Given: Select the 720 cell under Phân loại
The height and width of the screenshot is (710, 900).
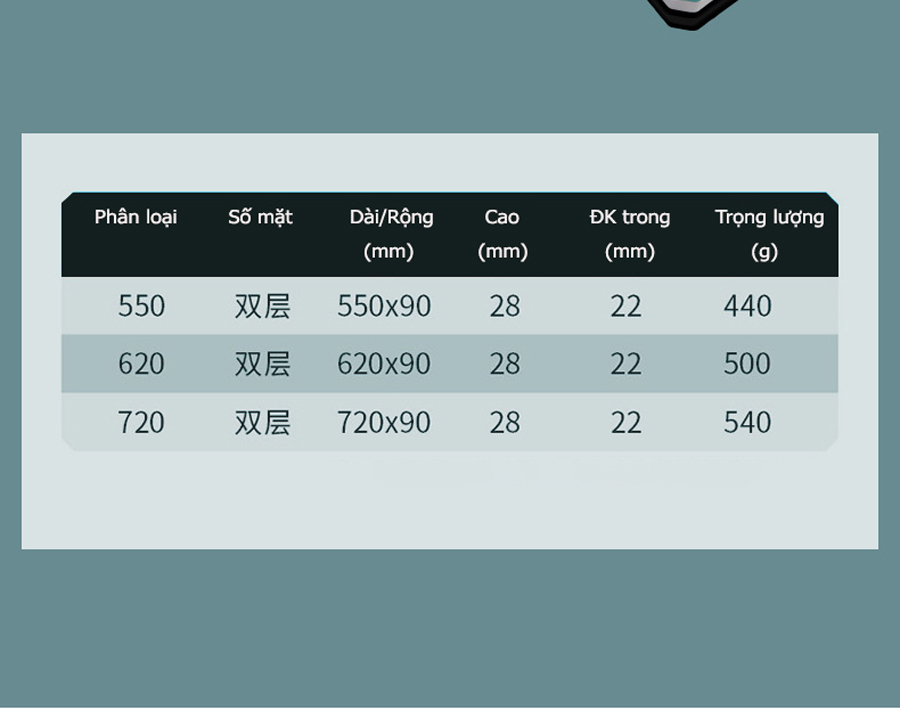Looking at the screenshot, I should coord(141,422).
